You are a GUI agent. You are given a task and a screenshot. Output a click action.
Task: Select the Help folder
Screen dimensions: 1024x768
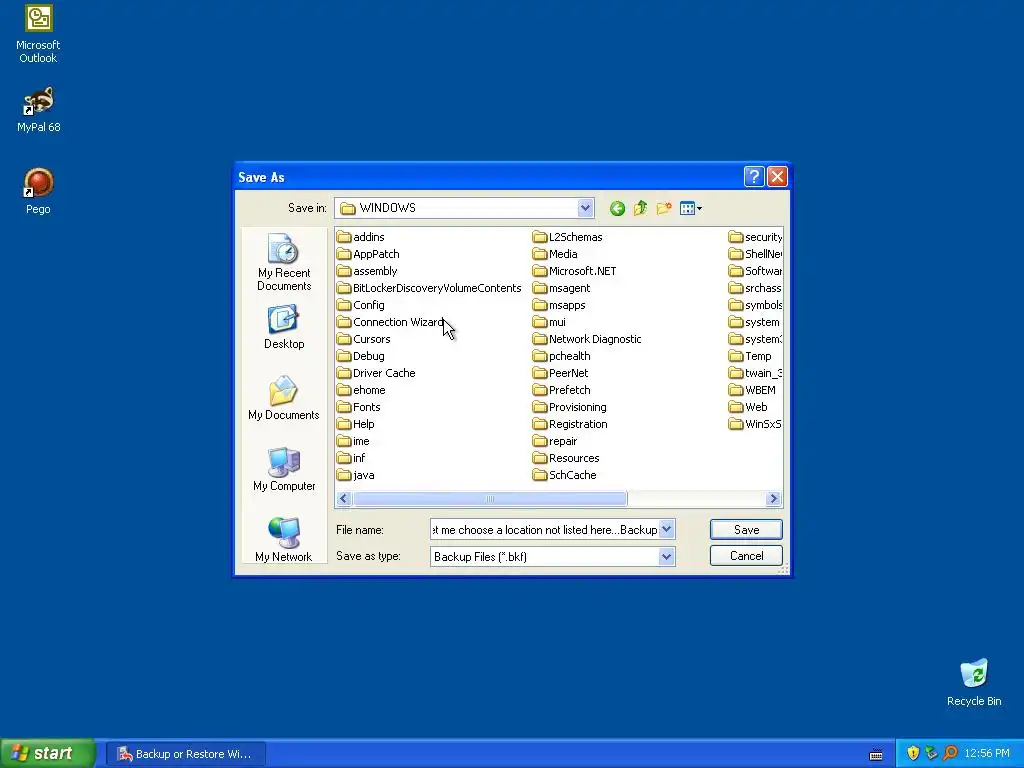point(356,424)
